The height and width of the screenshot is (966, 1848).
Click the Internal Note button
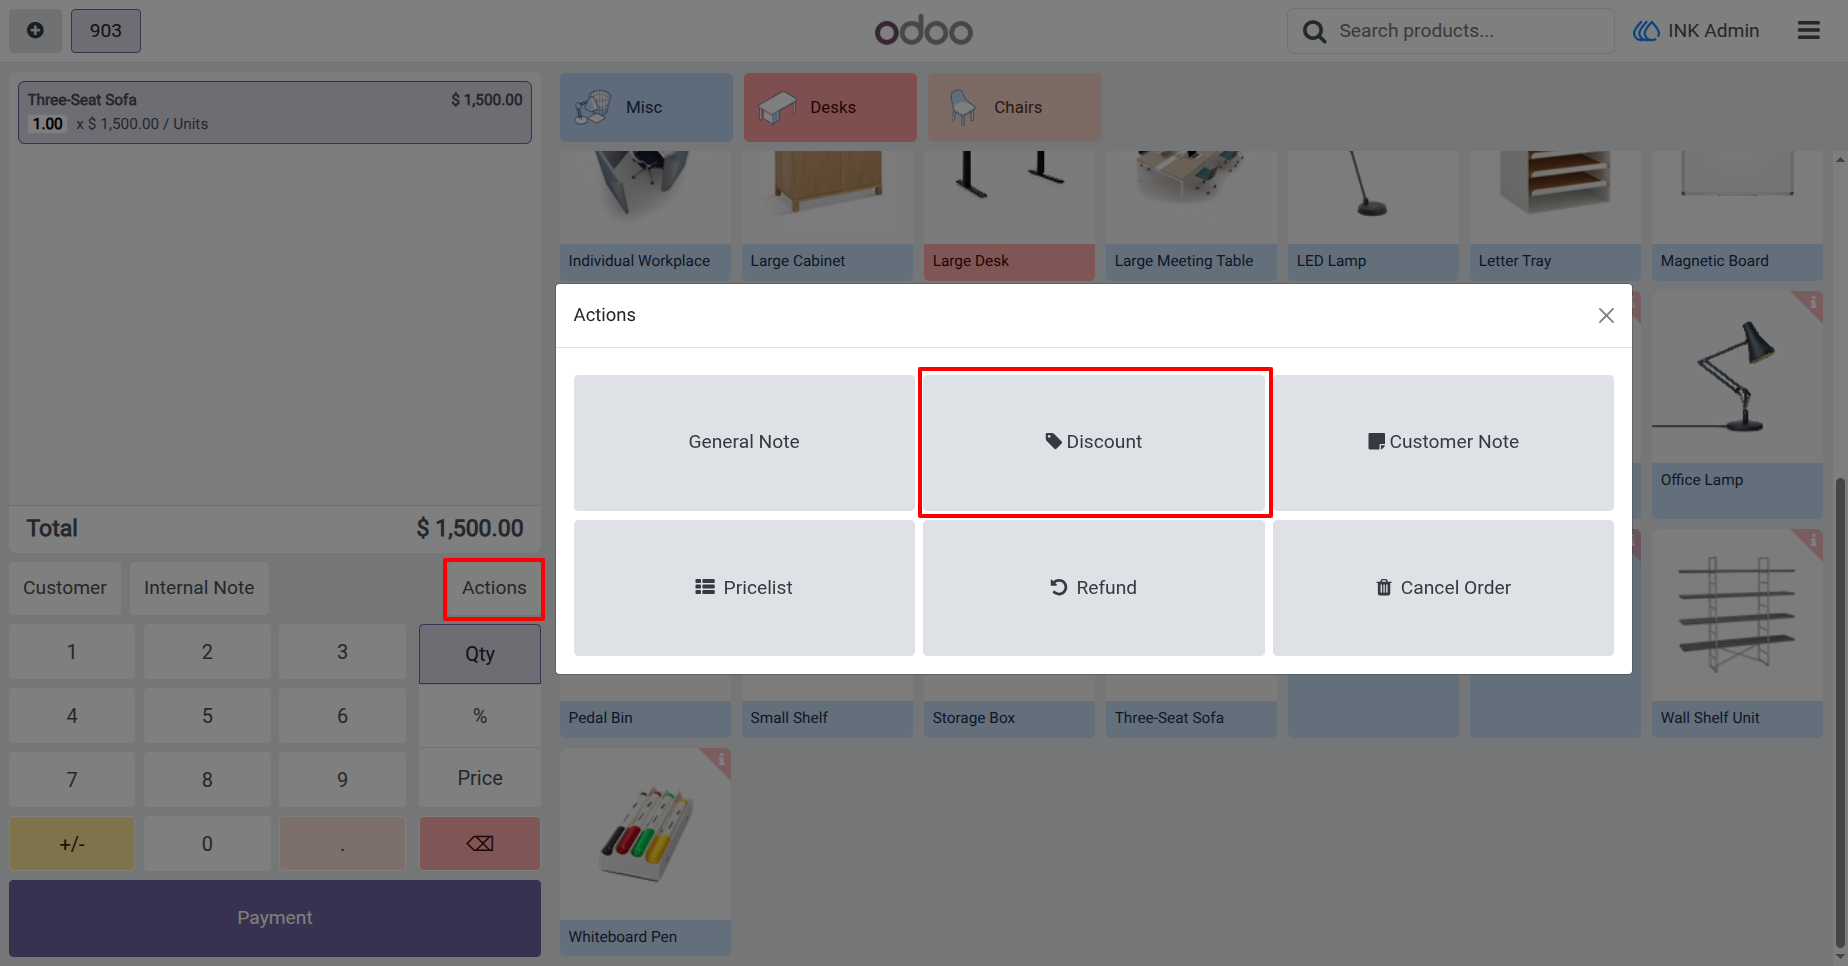coord(199,588)
